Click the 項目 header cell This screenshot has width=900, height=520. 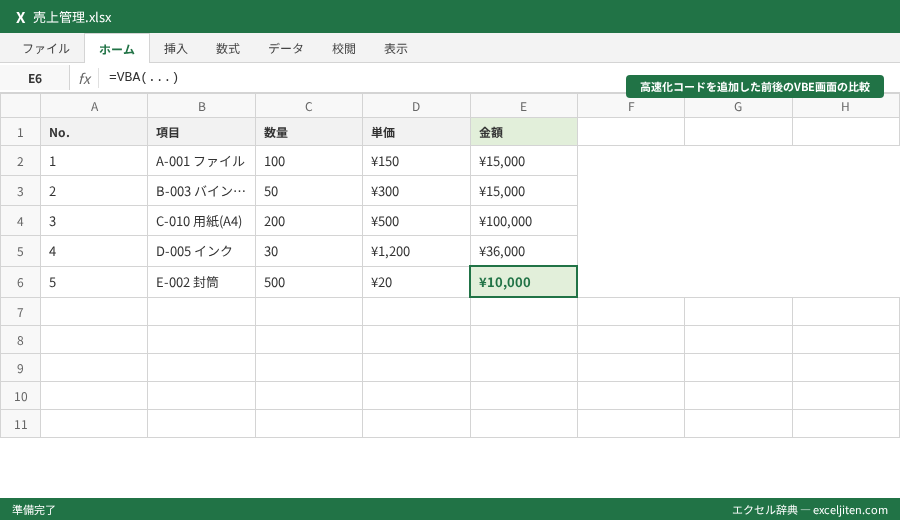pos(201,132)
